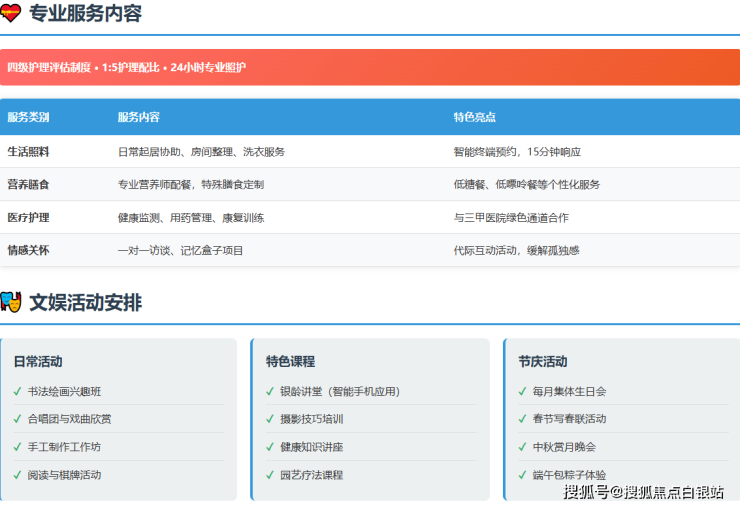Viewport: 740px width, 508px height.
Task: Click the 医疗护理 row label
Action: 28,217
